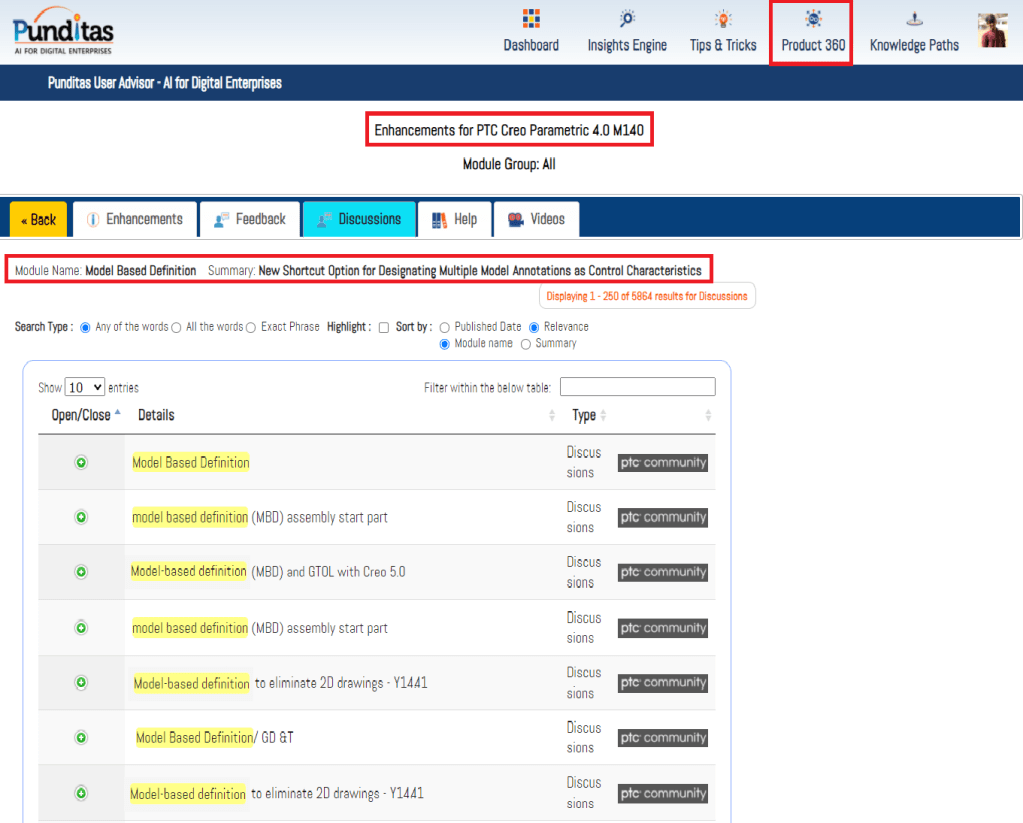Expand the first 'Model Based Definition' row
This screenshot has width=1023, height=823.
pyautogui.click(x=81, y=462)
